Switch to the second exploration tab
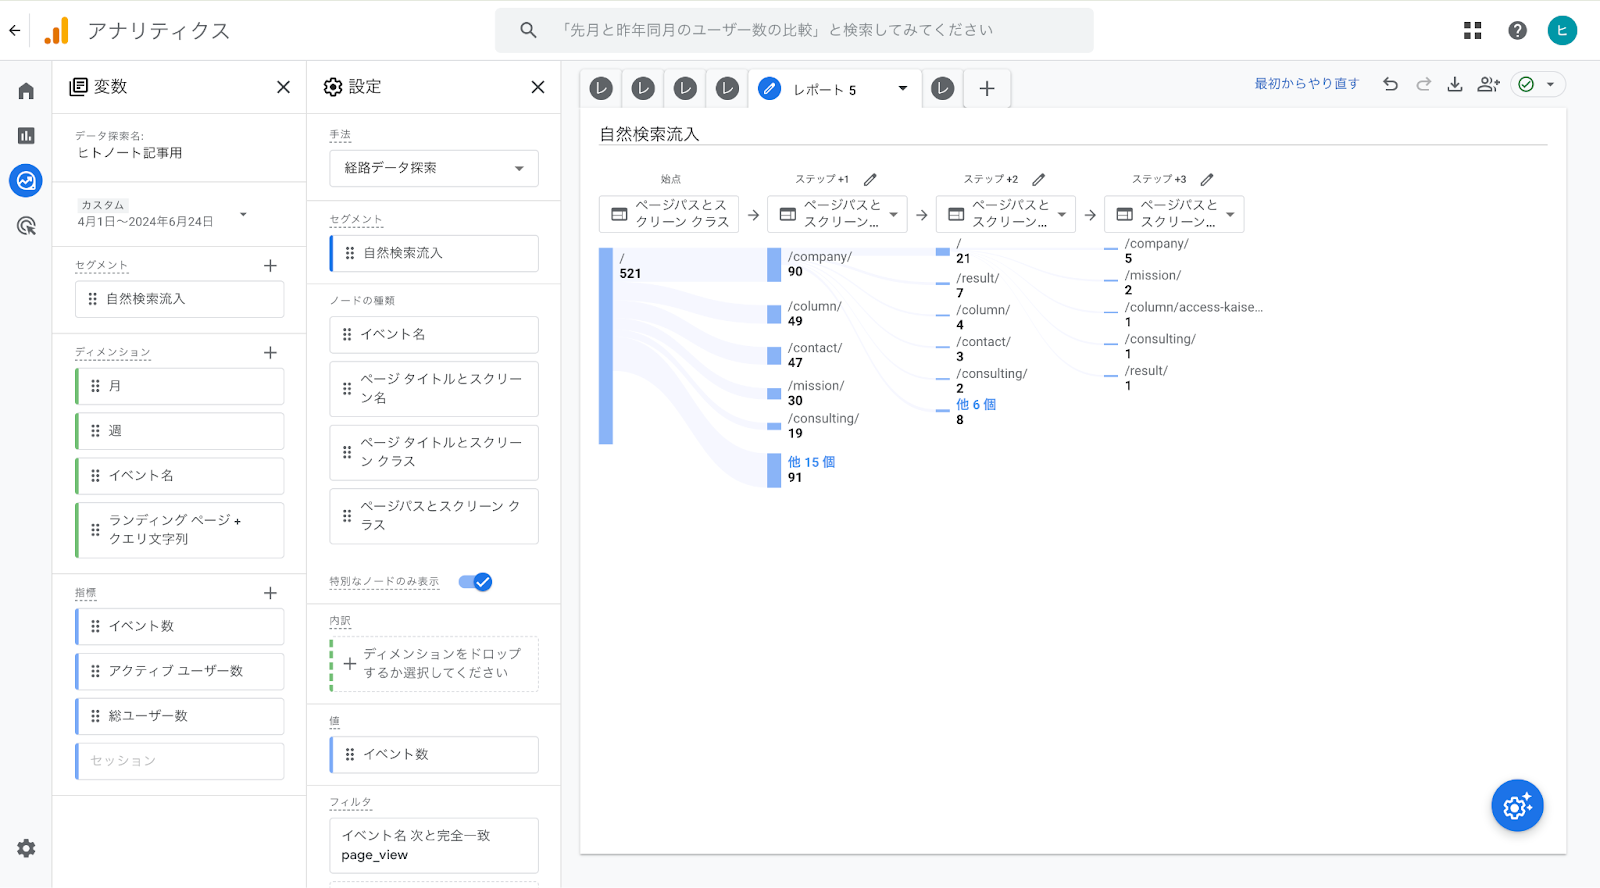The height and width of the screenshot is (888, 1600). (643, 89)
